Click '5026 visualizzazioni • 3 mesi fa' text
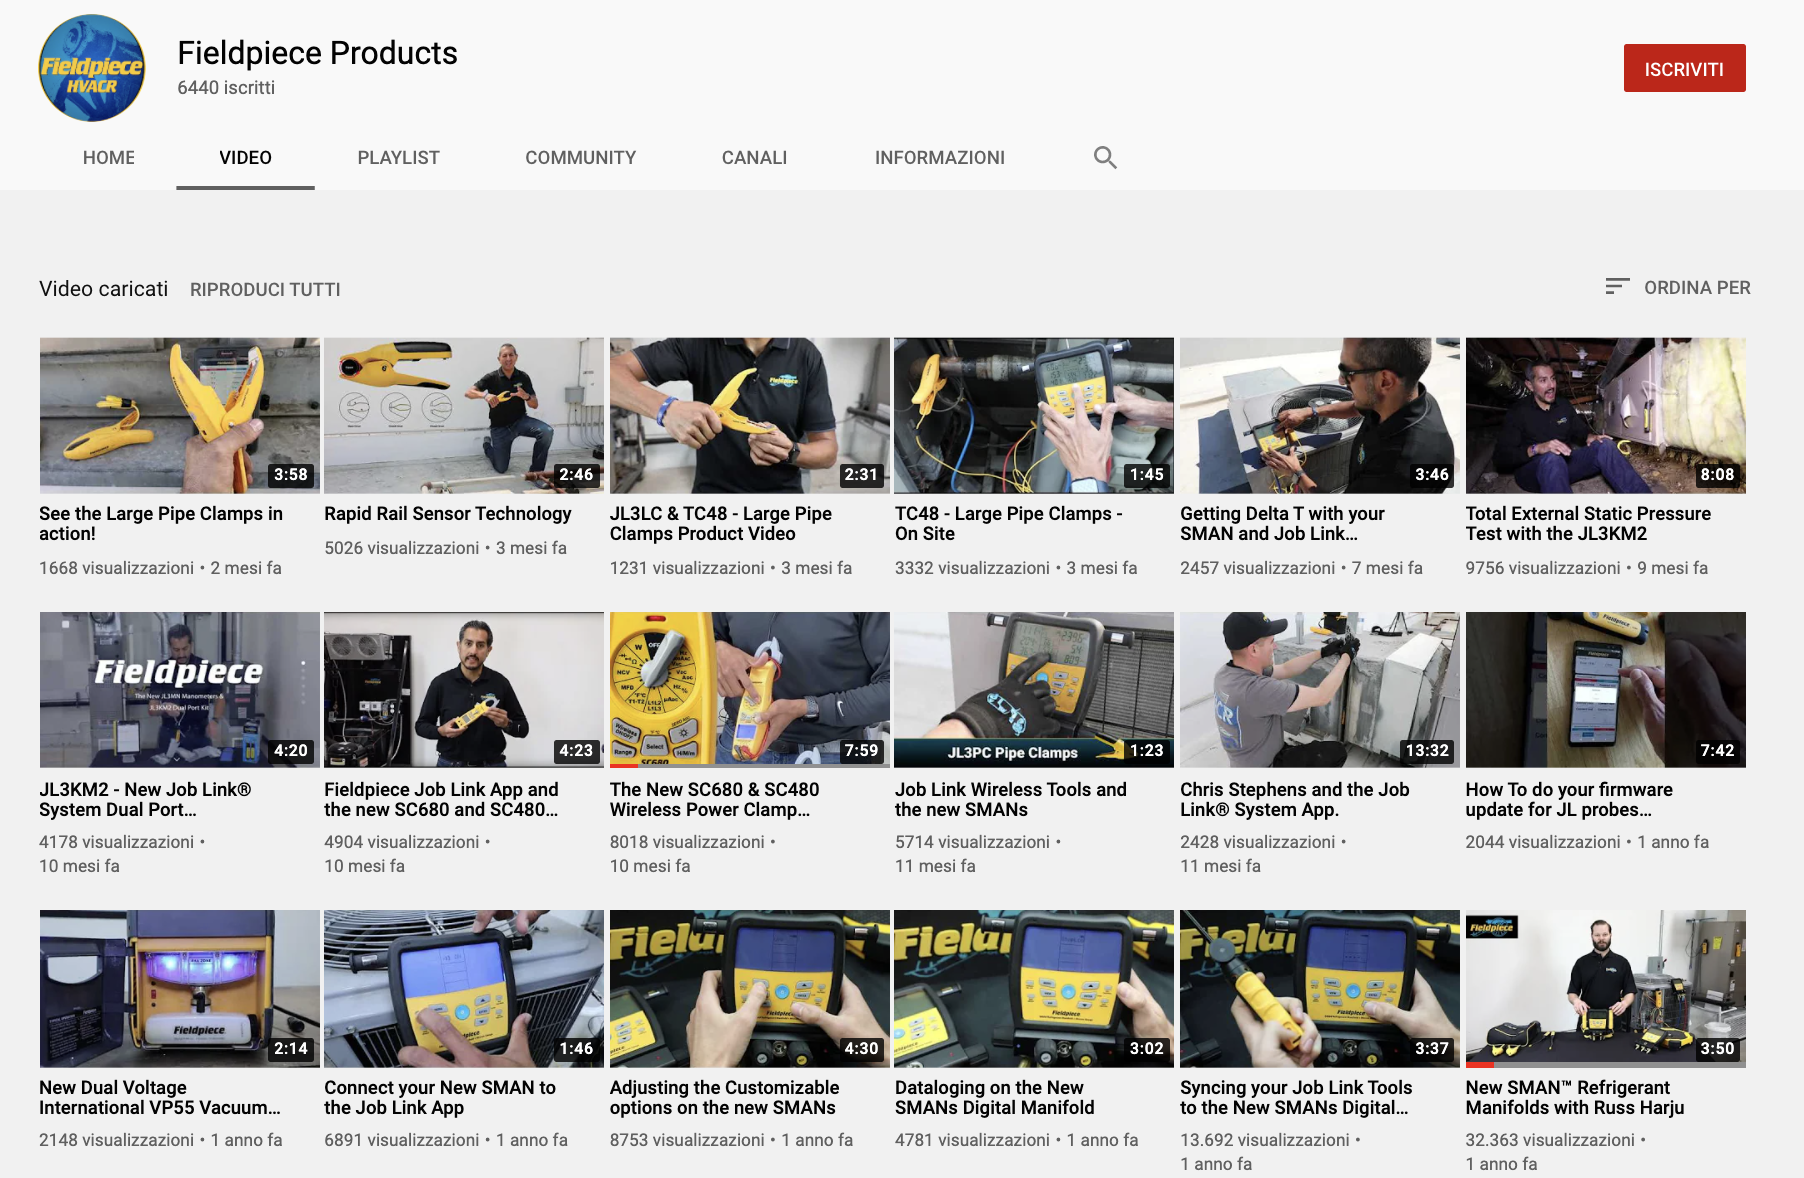This screenshot has width=1804, height=1178. [x=445, y=548]
